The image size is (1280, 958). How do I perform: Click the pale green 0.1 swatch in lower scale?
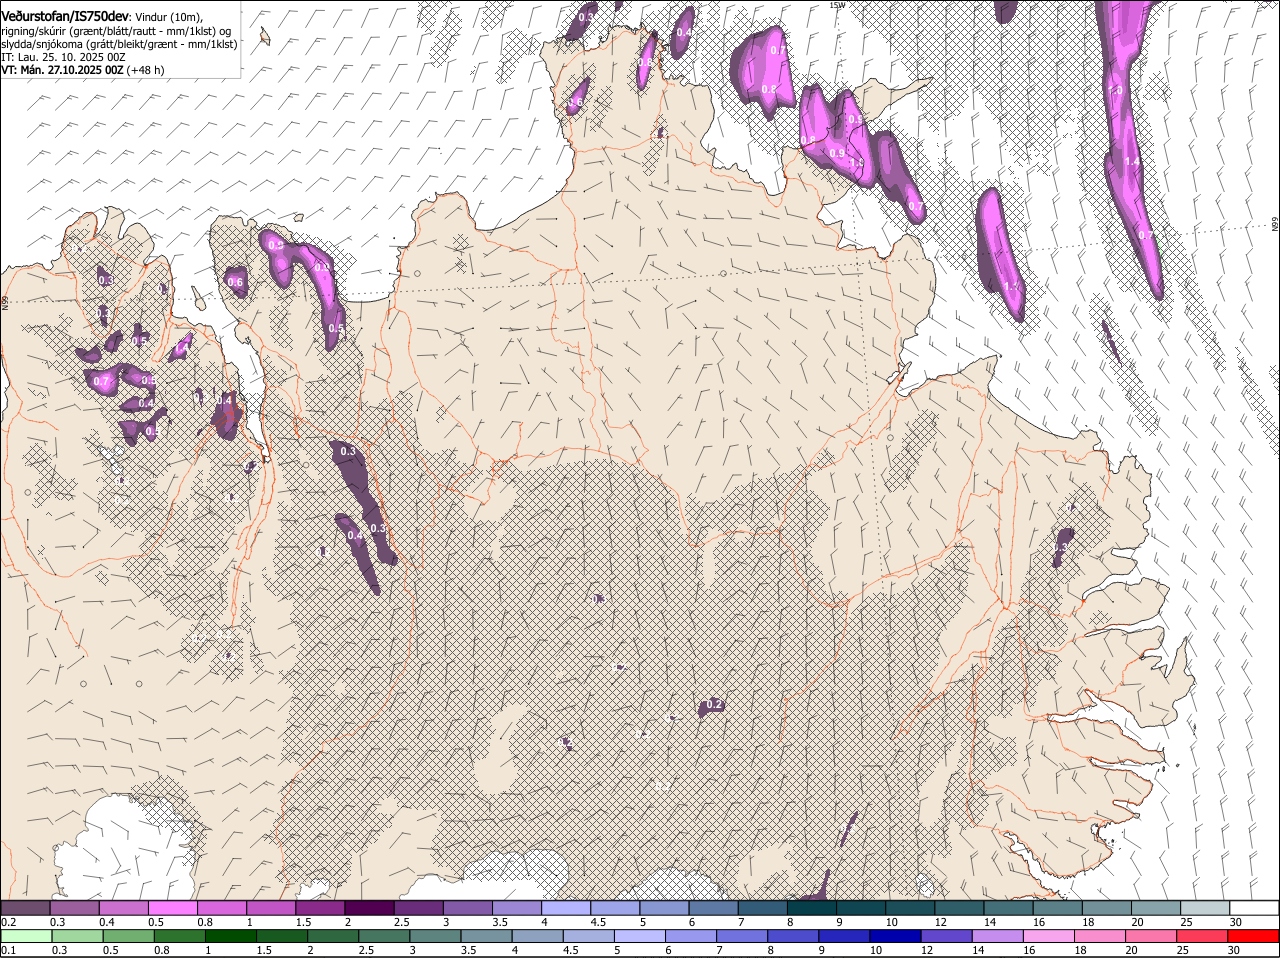tap(26, 937)
